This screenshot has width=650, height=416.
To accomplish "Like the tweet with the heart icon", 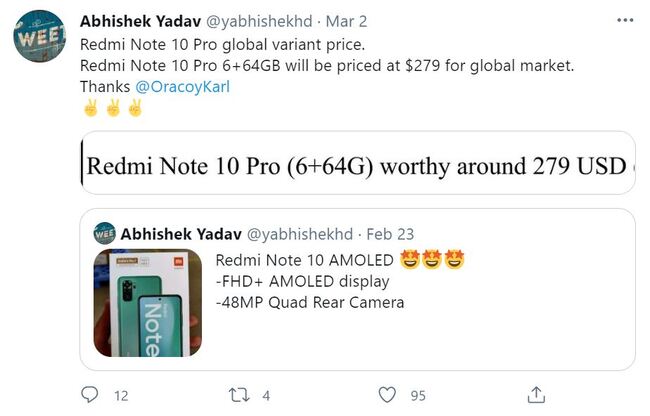I will coord(387,394).
